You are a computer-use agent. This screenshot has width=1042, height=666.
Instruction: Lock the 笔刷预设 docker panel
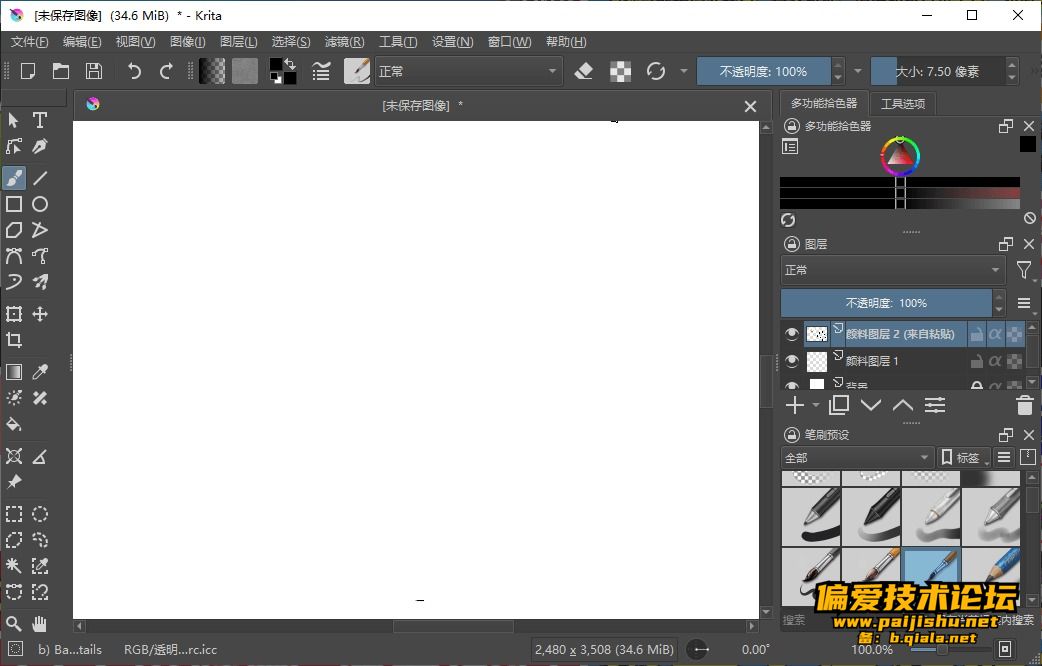[791, 435]
